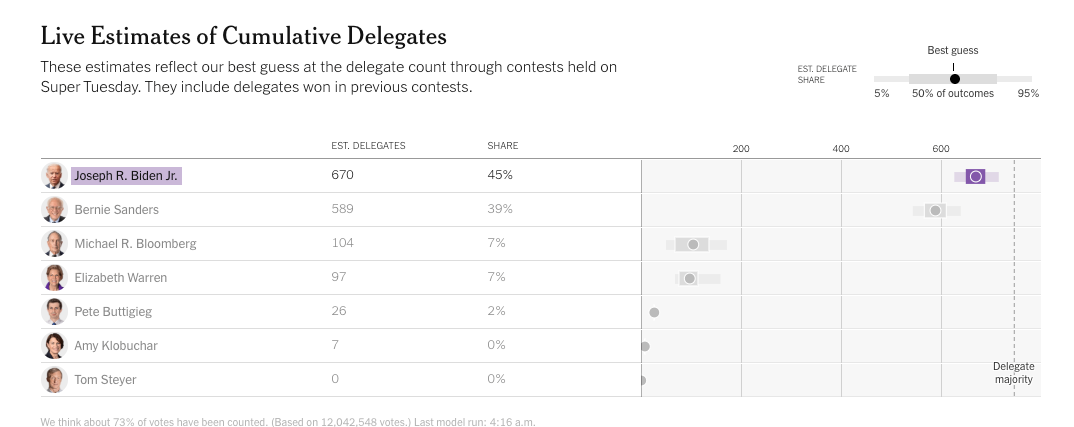
Task: Click Bloomberg's estimate dot on chart
Action: [693, 244]
